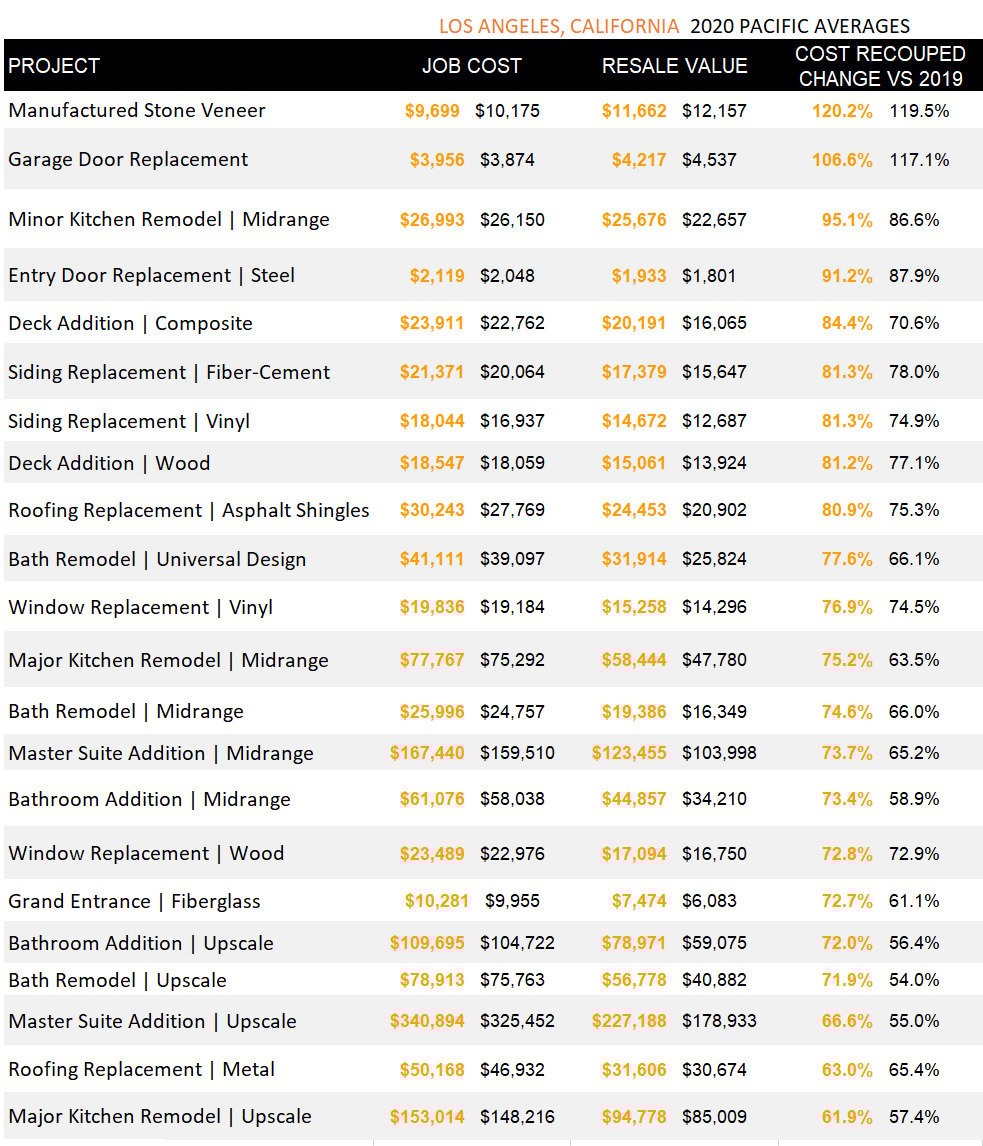983x1146 pixels.
Task: Select Roofing Replacement | Metal row label
Action: coord(141,1069)
